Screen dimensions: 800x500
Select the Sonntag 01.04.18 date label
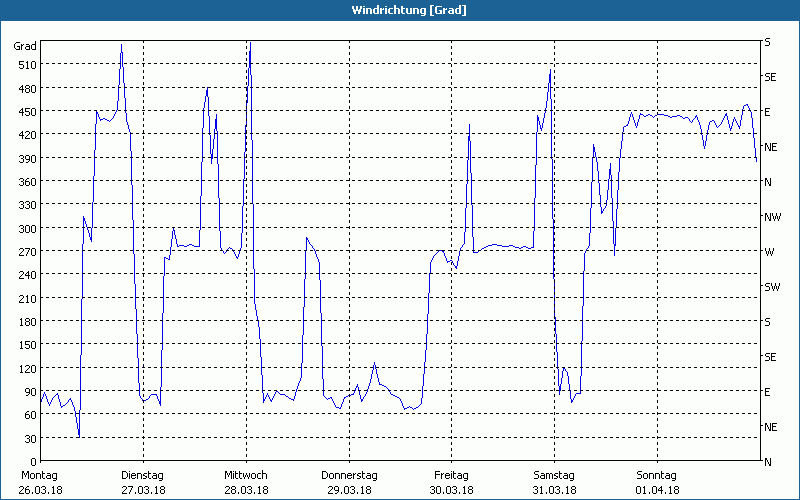pyautogui.click(x=656, y=482)
